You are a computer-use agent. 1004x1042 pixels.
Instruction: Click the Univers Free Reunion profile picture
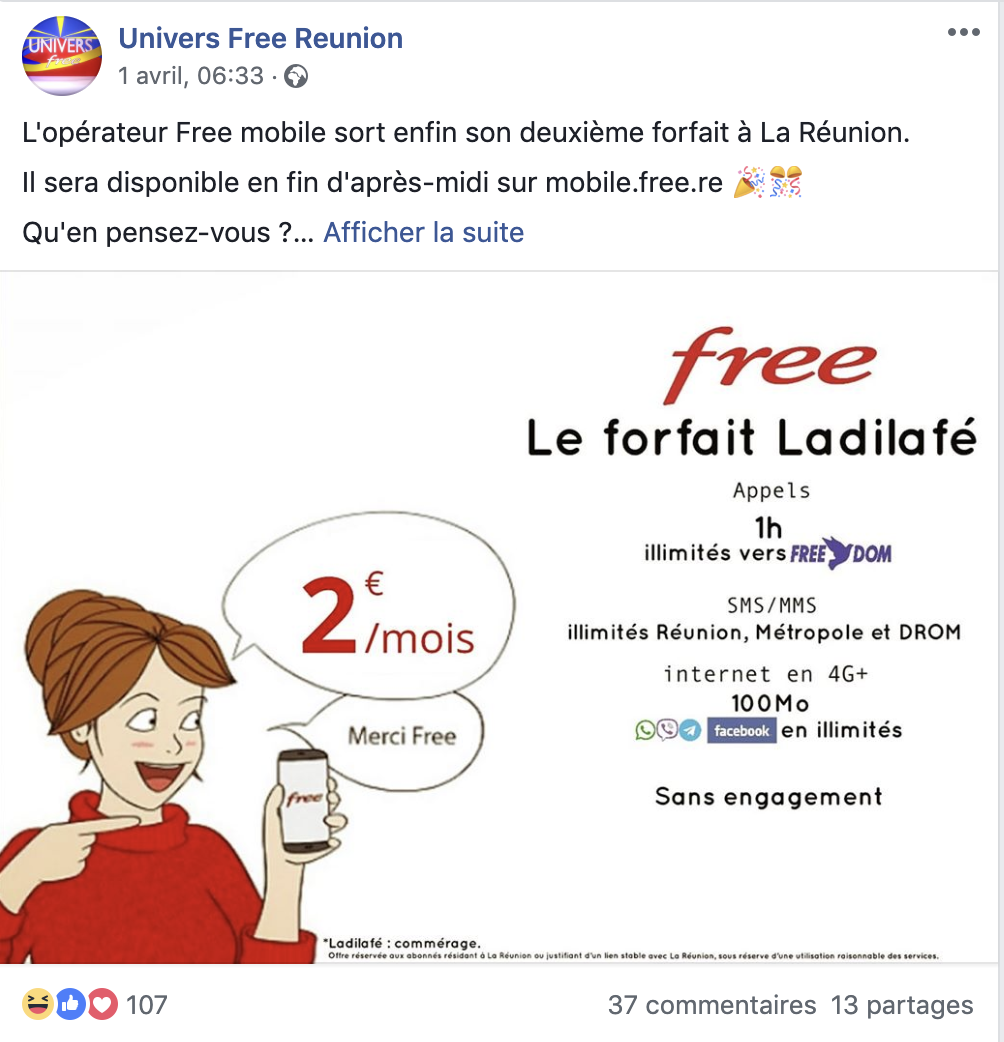coord(62,56)
